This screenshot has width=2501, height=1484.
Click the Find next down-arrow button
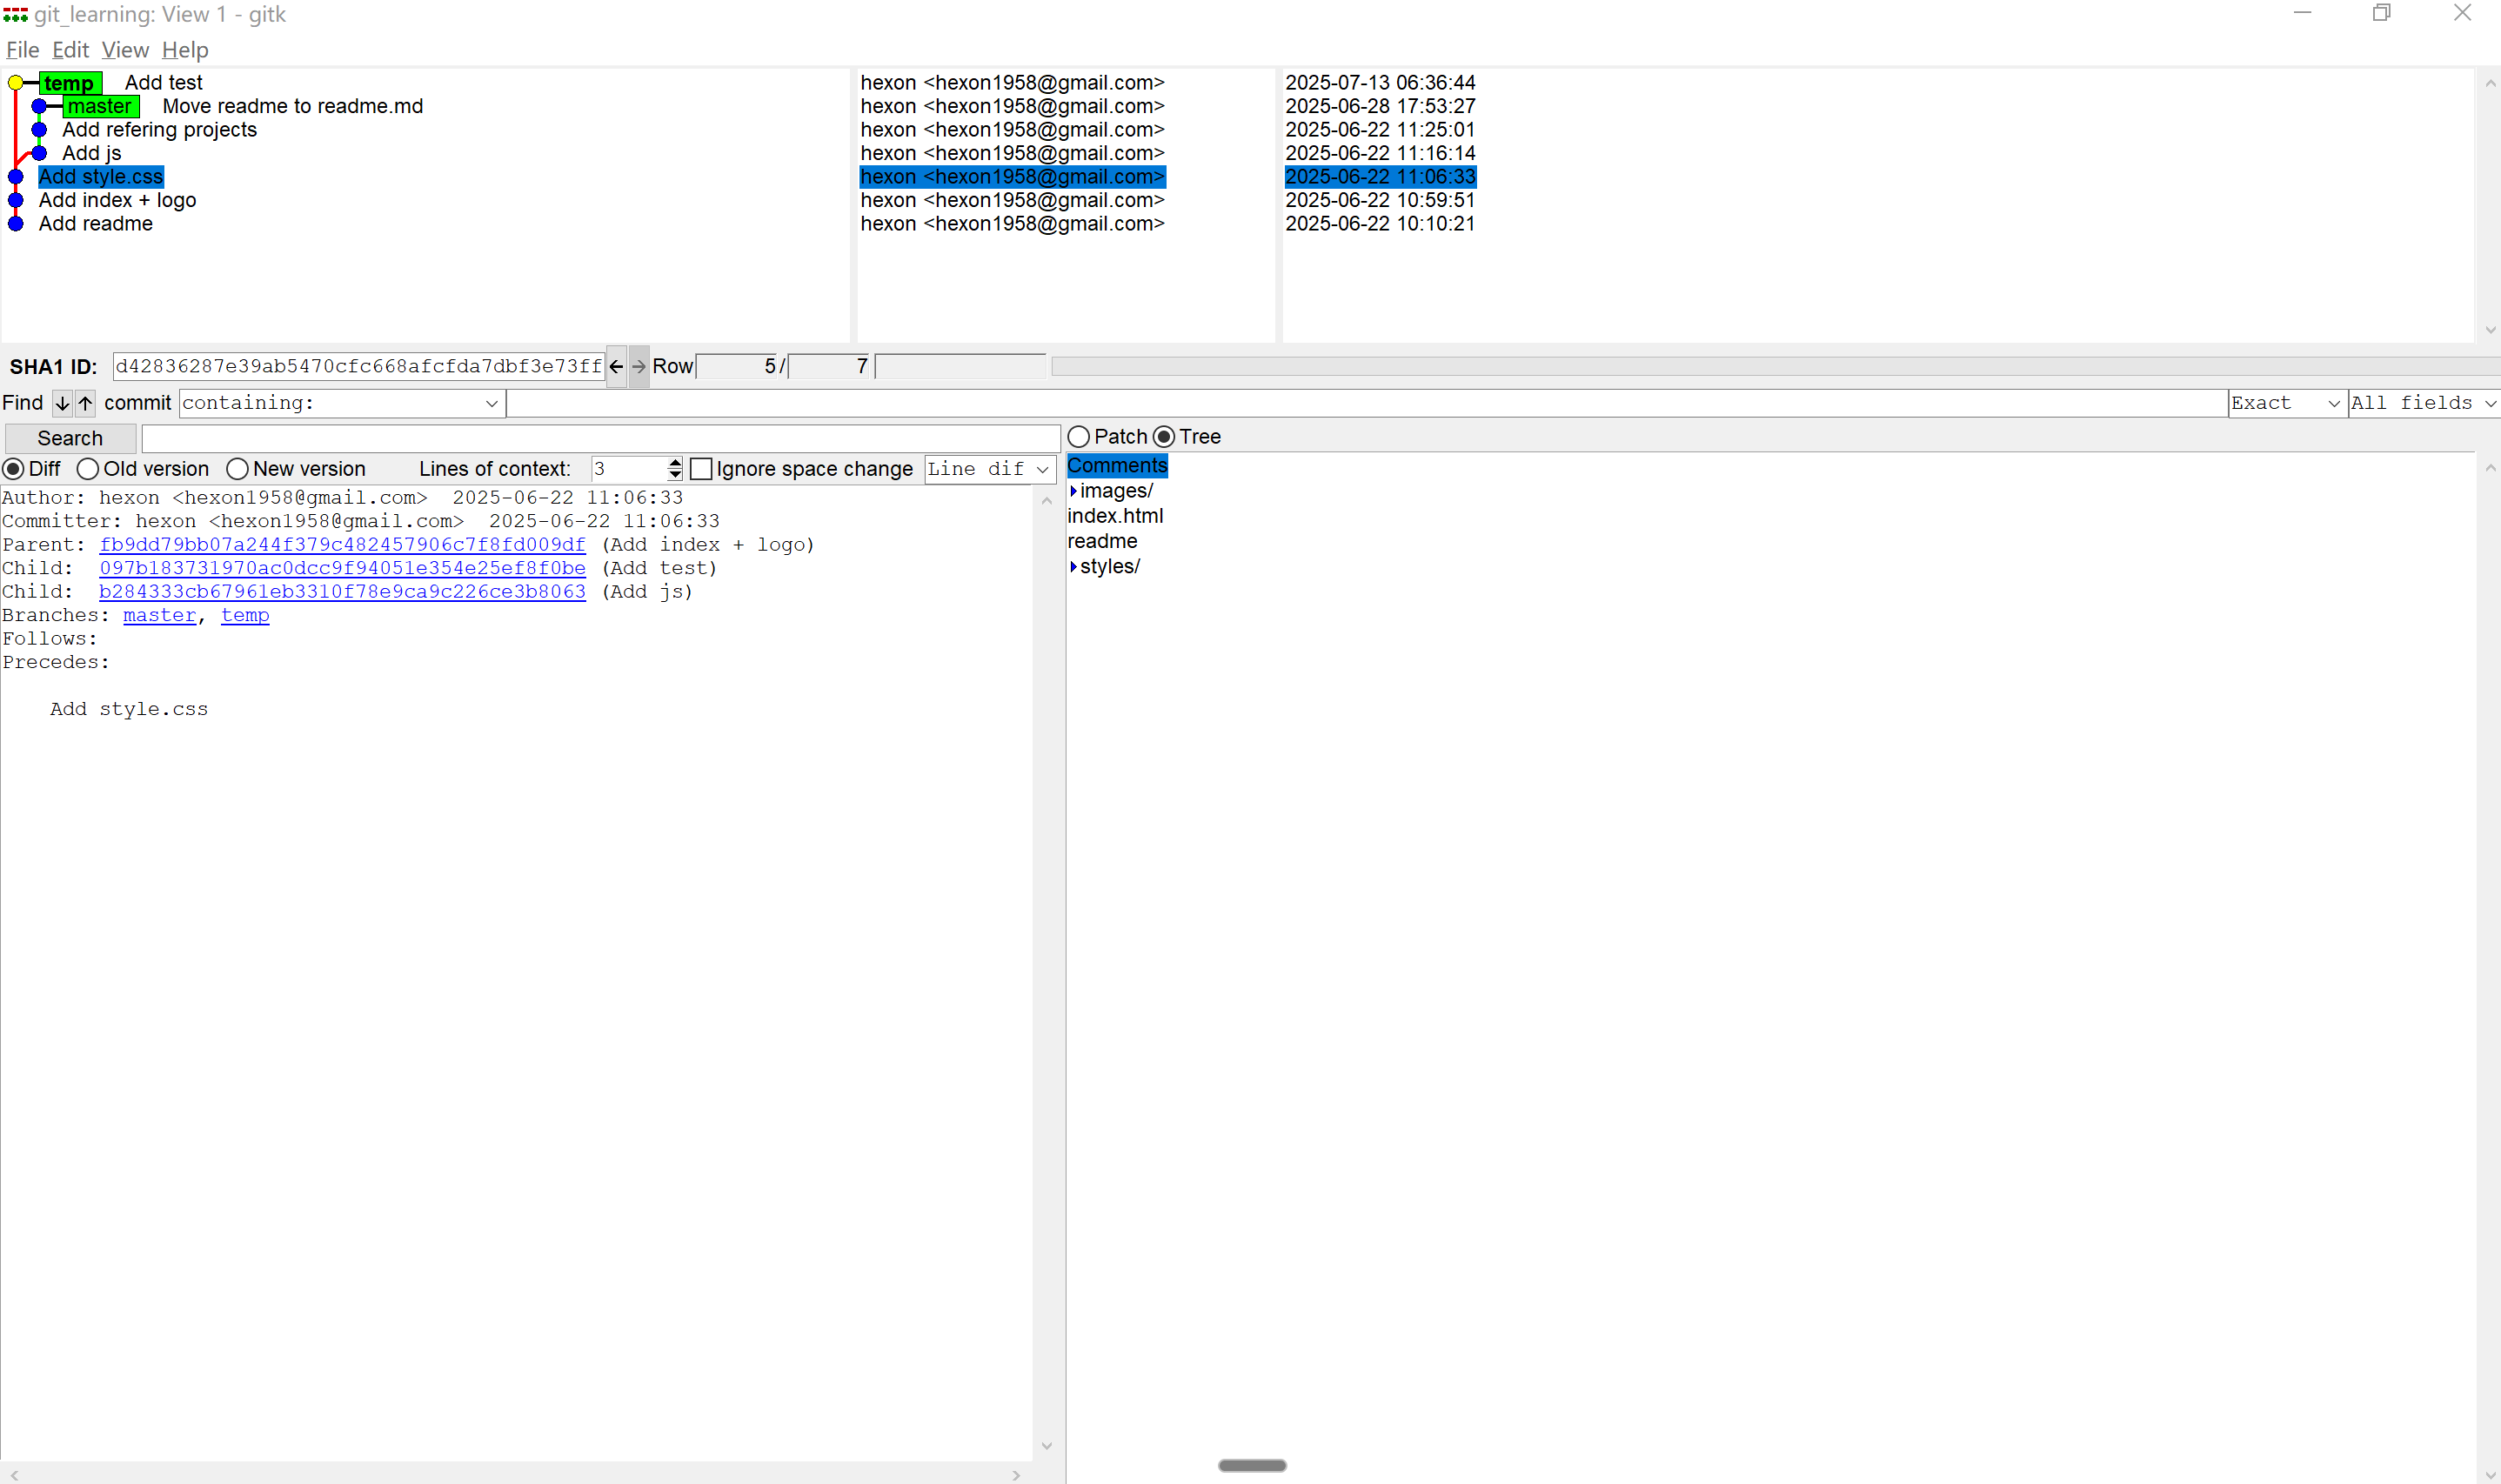point(62,403)
